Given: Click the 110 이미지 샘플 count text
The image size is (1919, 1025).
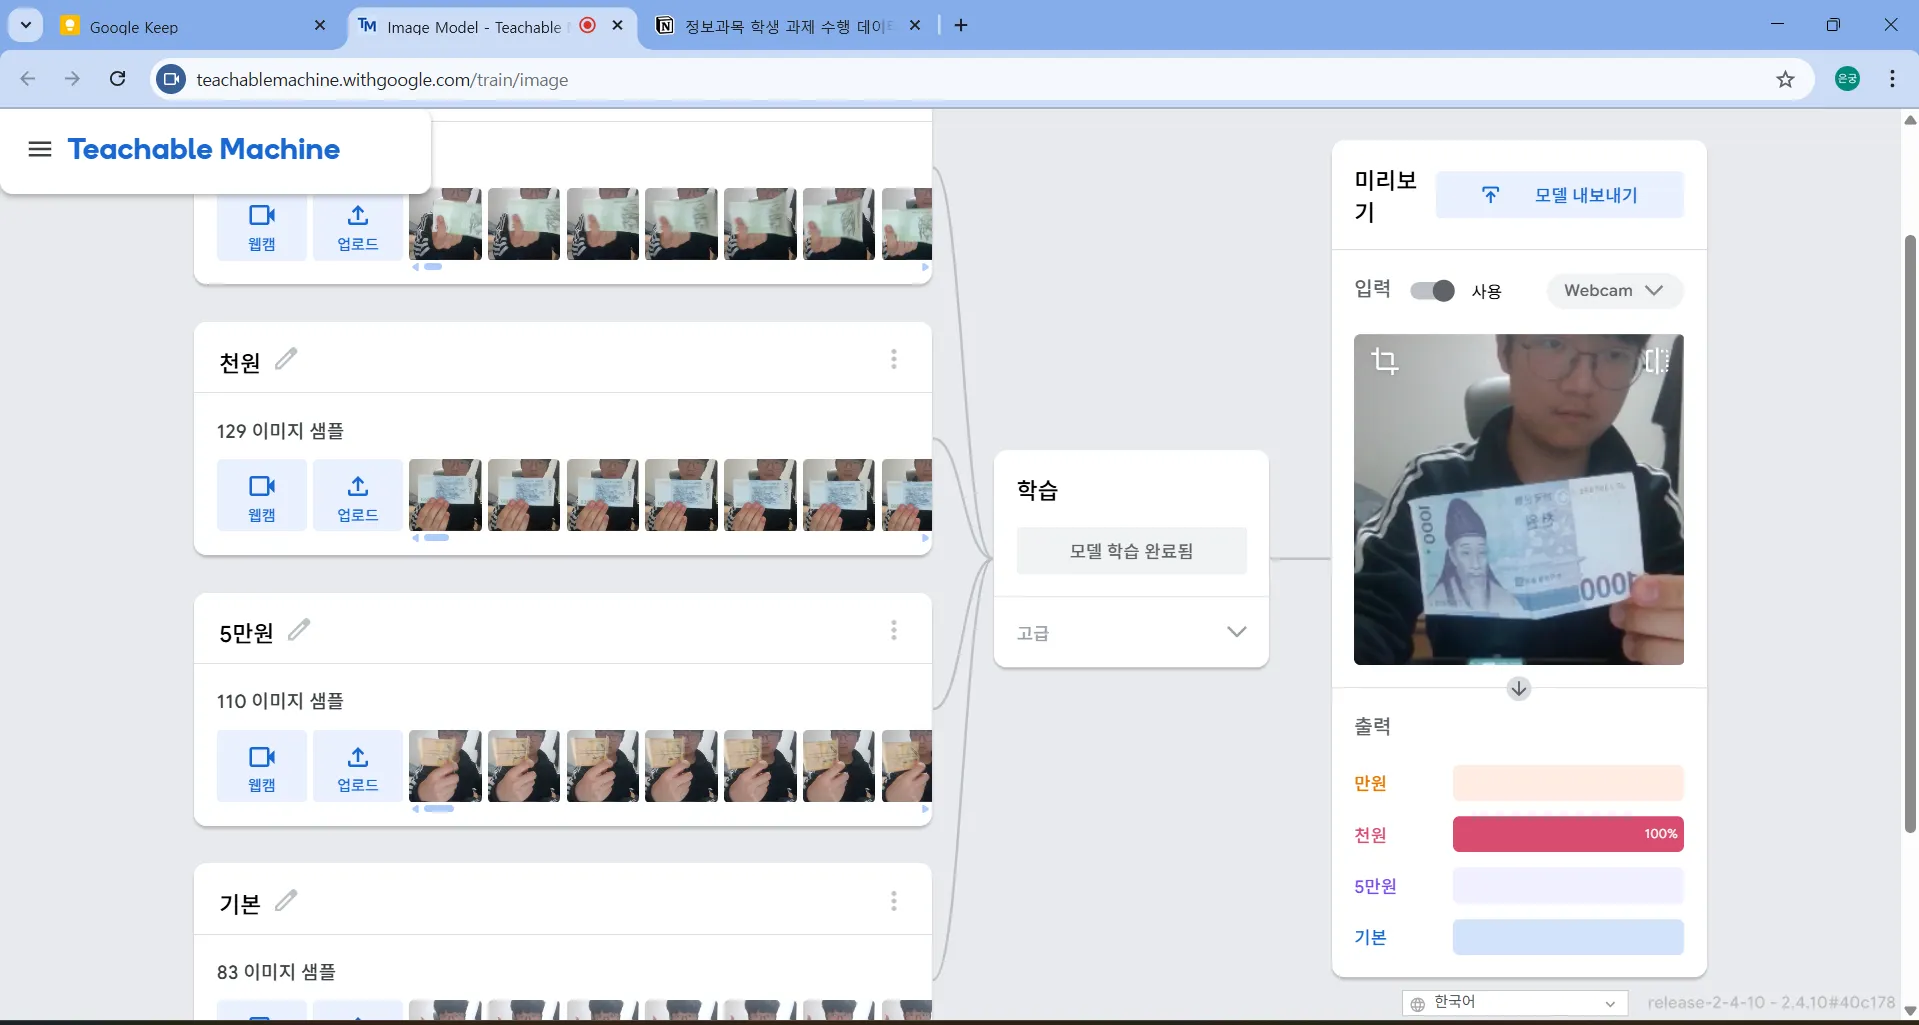Looking at the screenshot, I should tap(280, 701).
